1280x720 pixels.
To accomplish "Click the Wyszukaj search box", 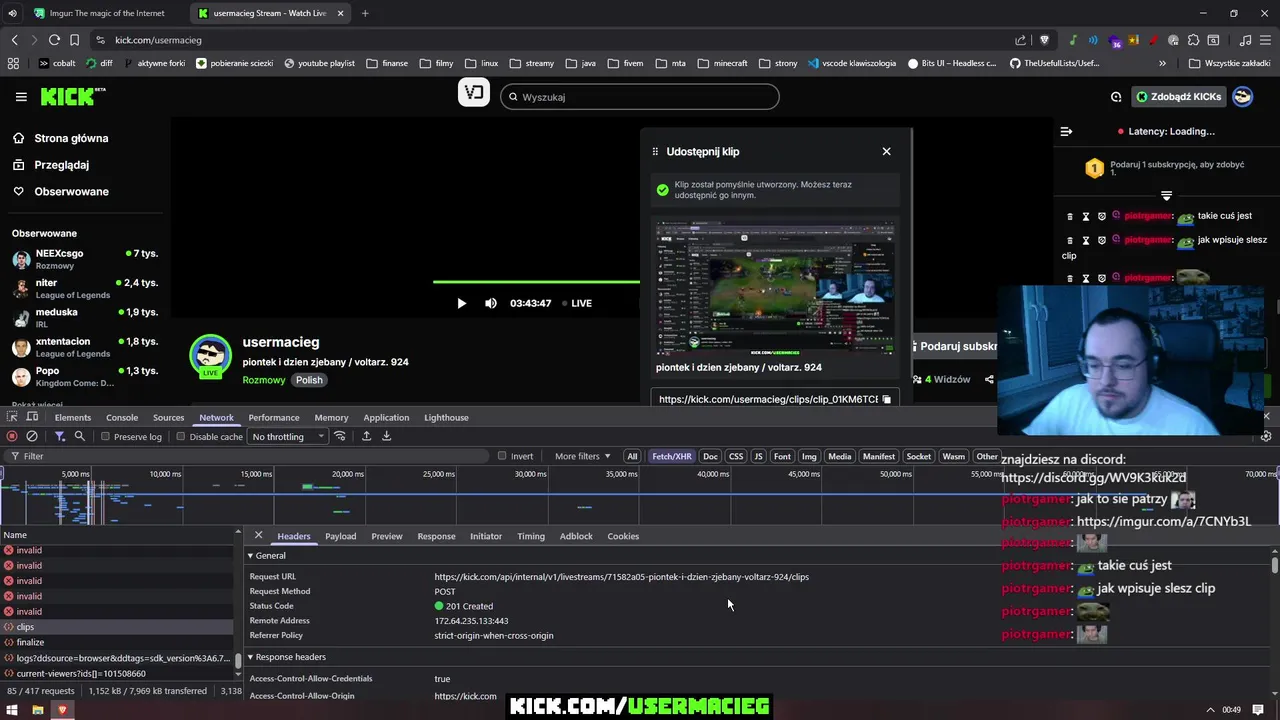I will coord(640,97).
